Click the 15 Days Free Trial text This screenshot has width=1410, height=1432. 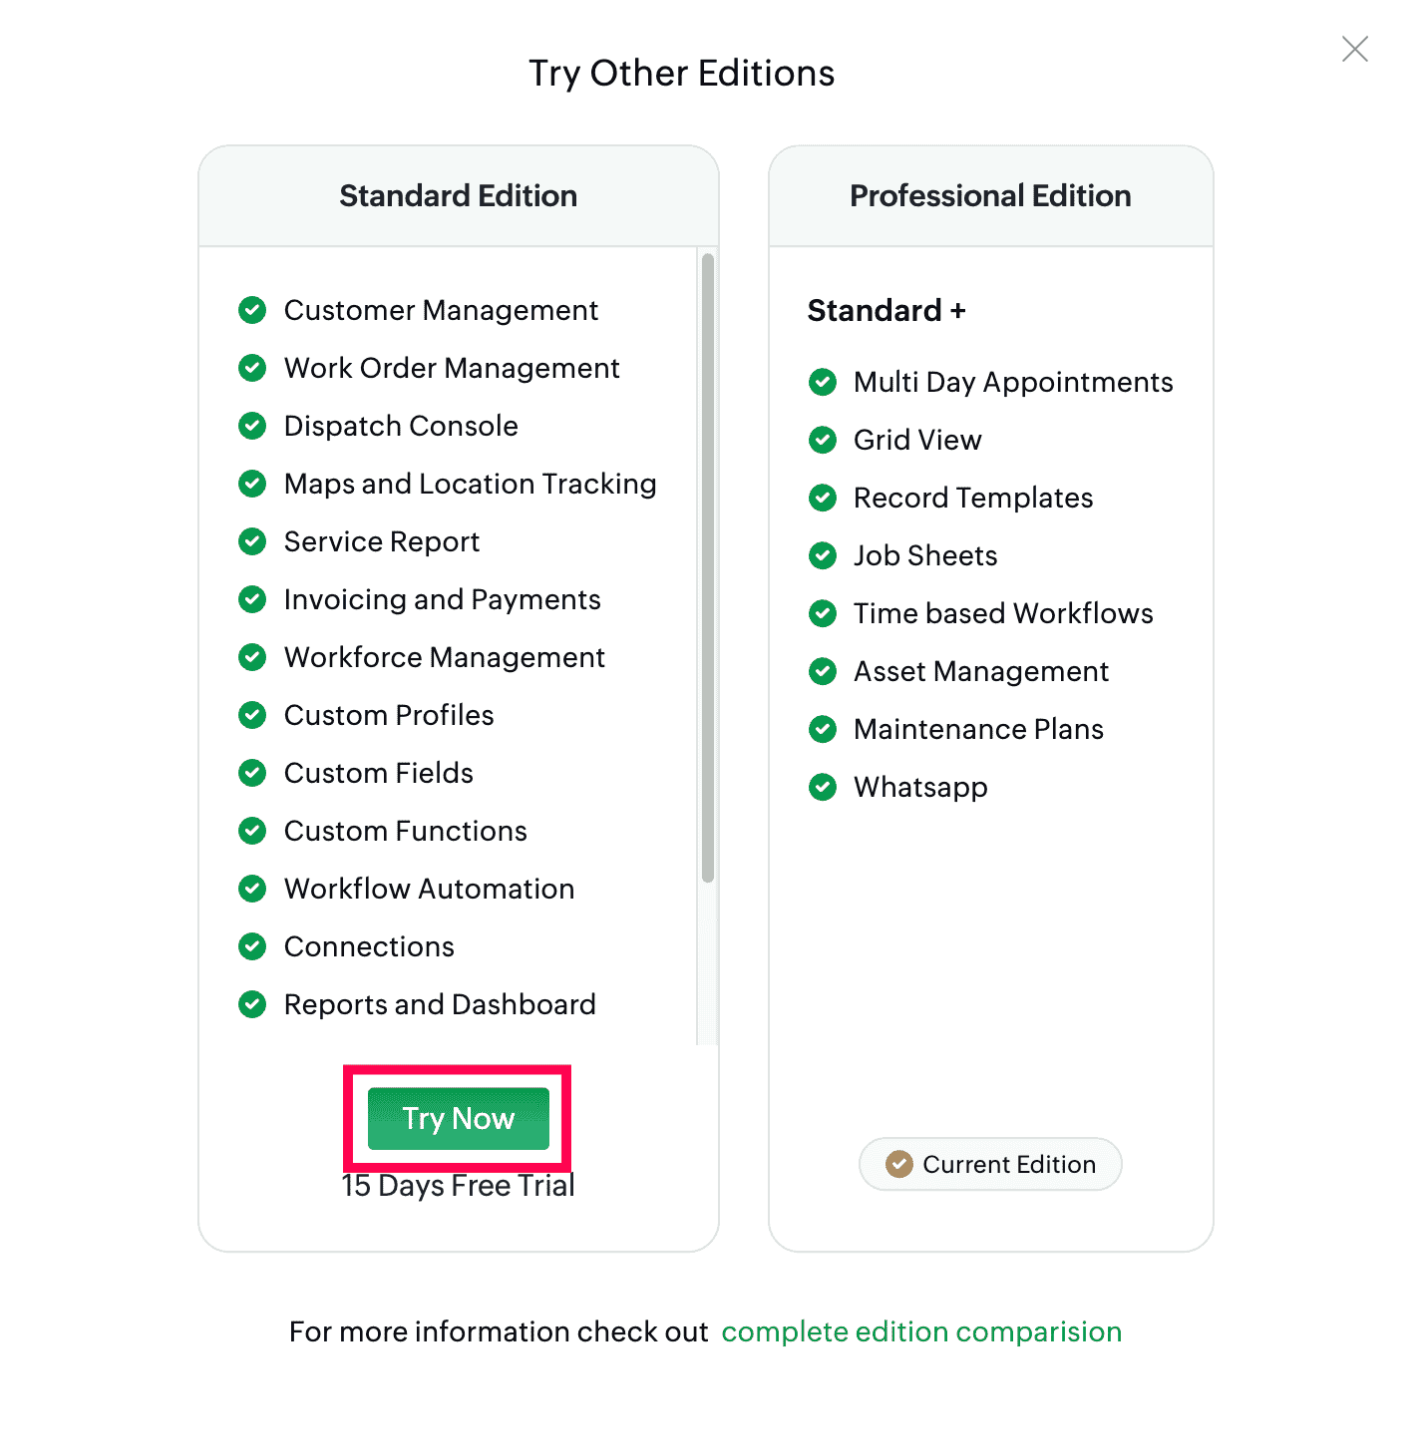pos(457,1186)
